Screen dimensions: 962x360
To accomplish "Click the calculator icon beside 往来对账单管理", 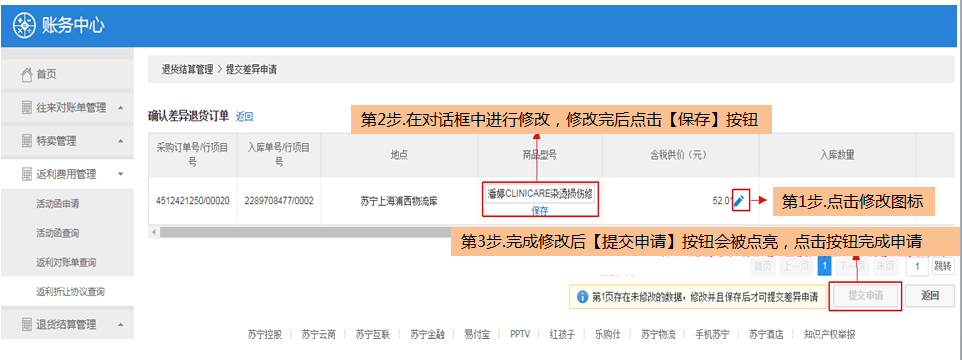I will pos(26,108).
